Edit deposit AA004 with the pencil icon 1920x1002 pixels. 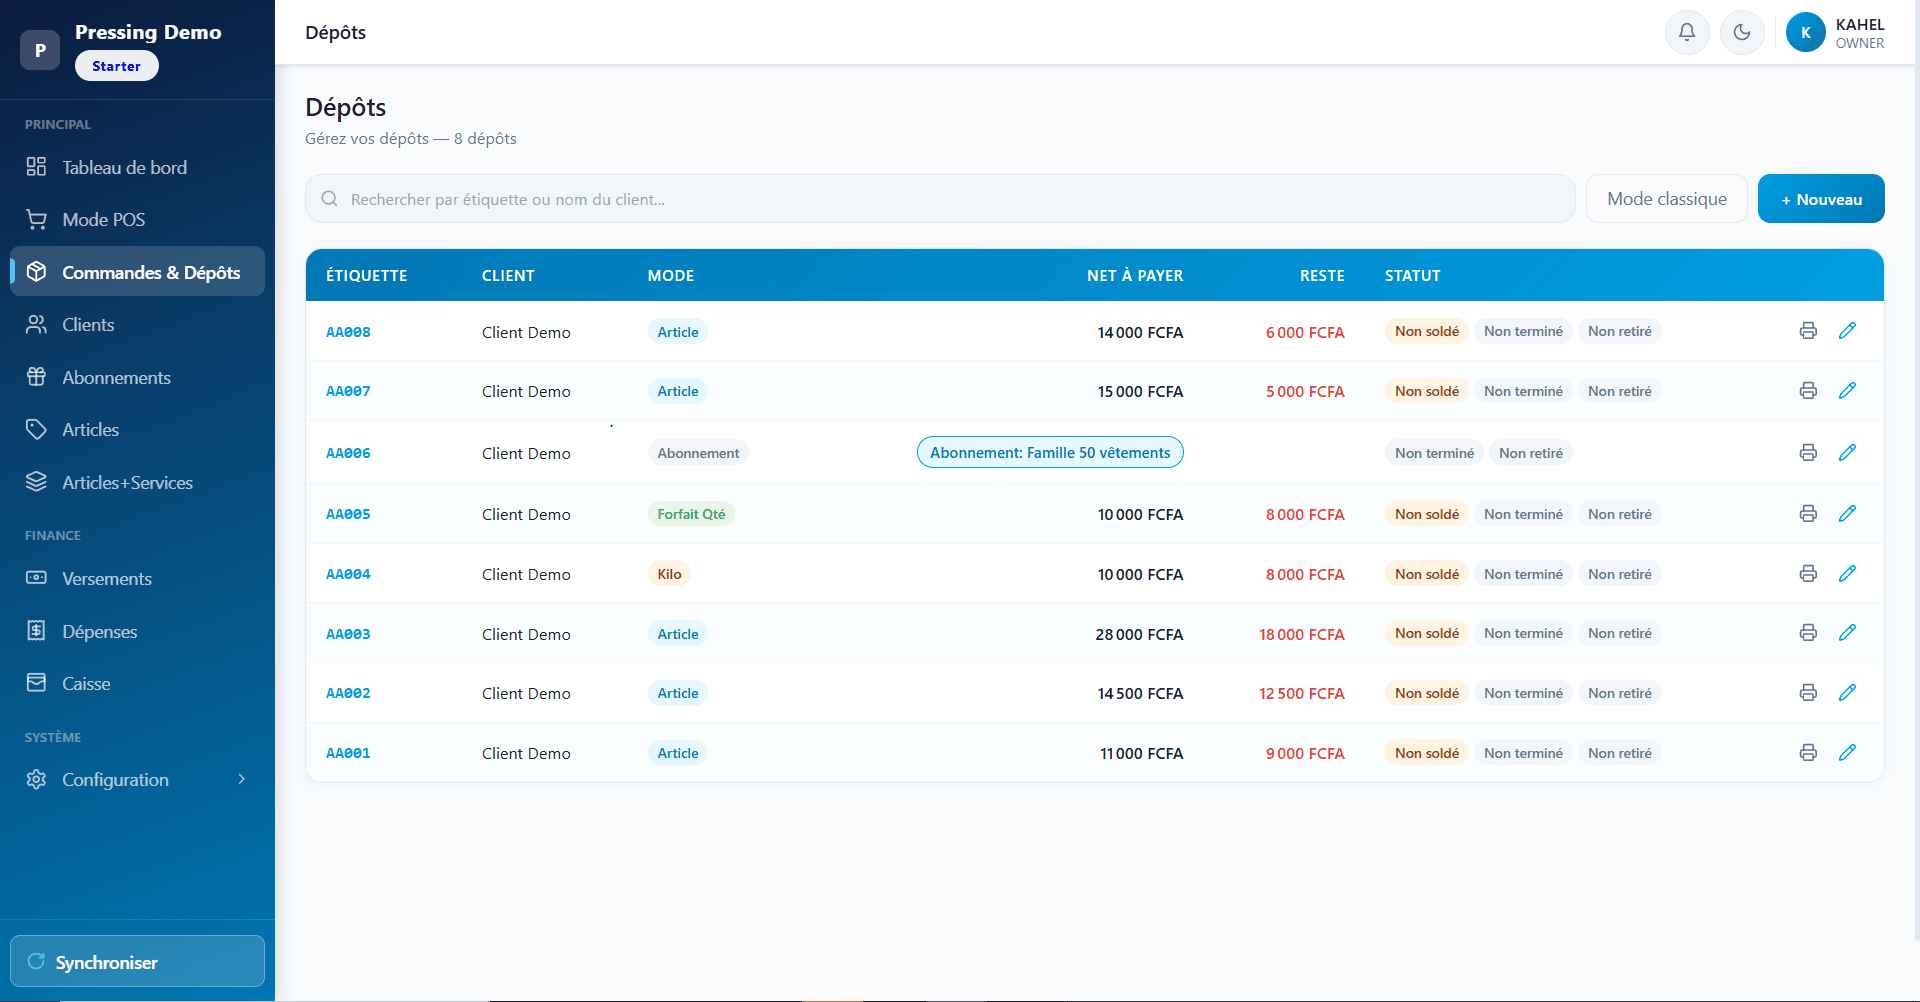coord(1847,574)
